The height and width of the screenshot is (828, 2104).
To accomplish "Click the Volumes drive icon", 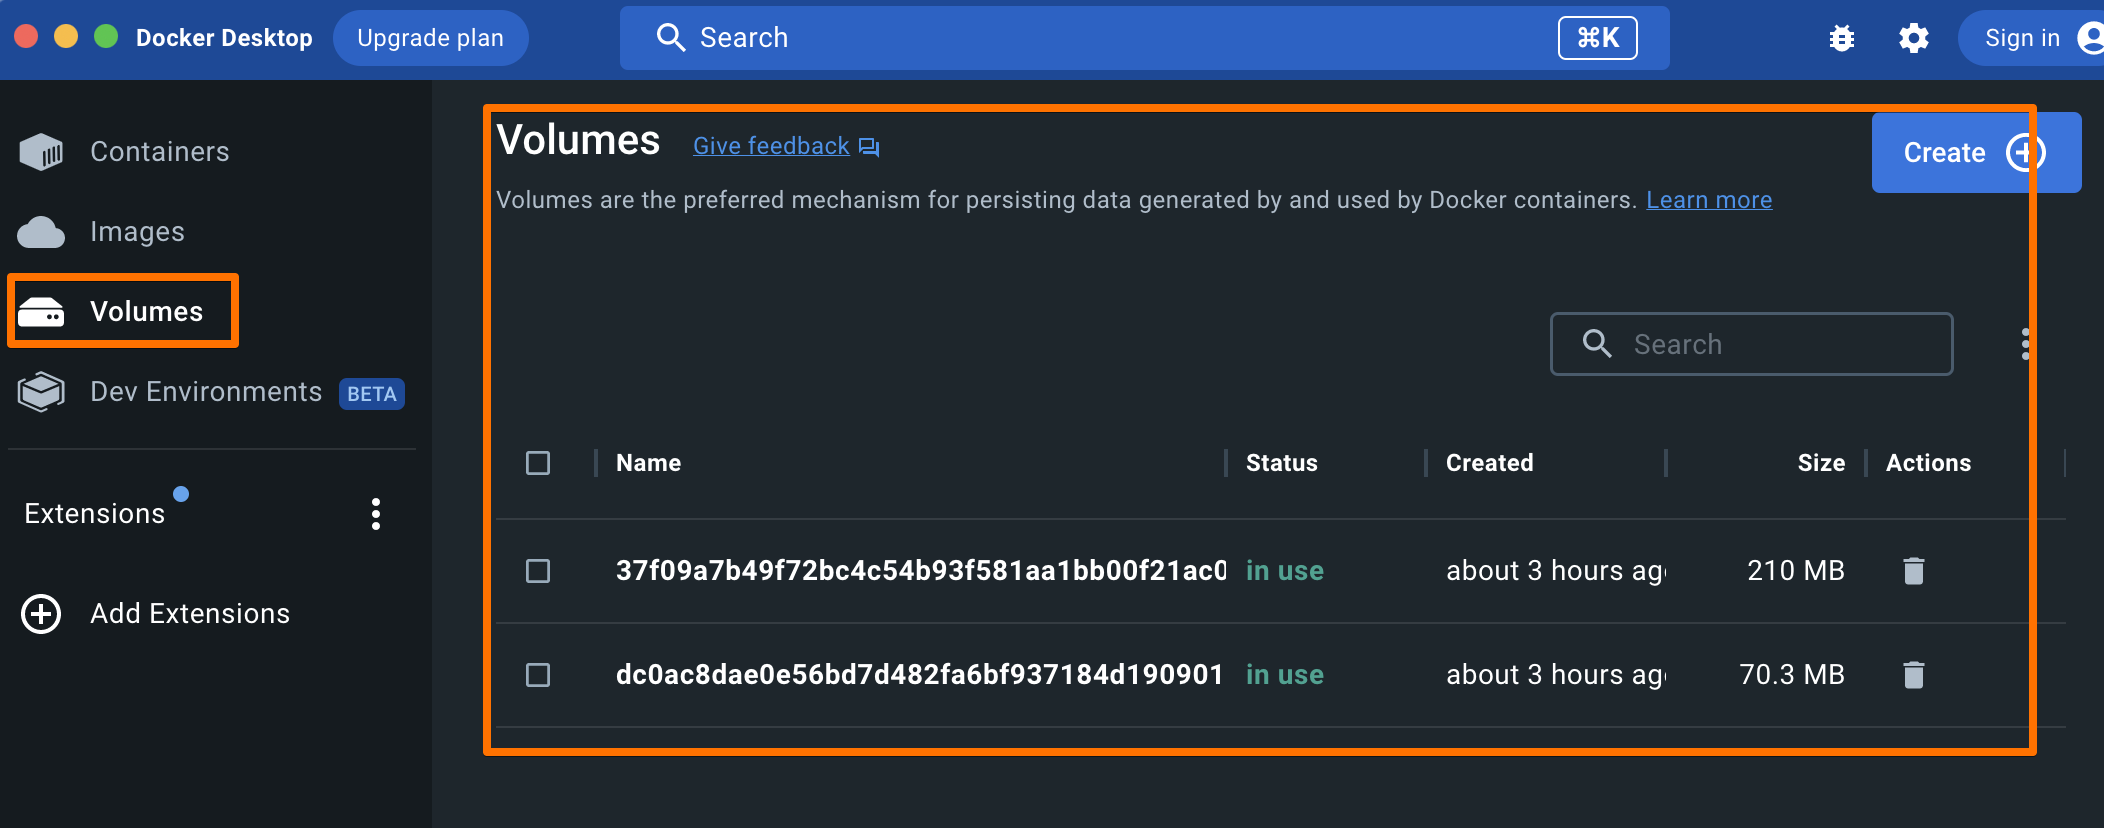I will (x=41, y=312).
